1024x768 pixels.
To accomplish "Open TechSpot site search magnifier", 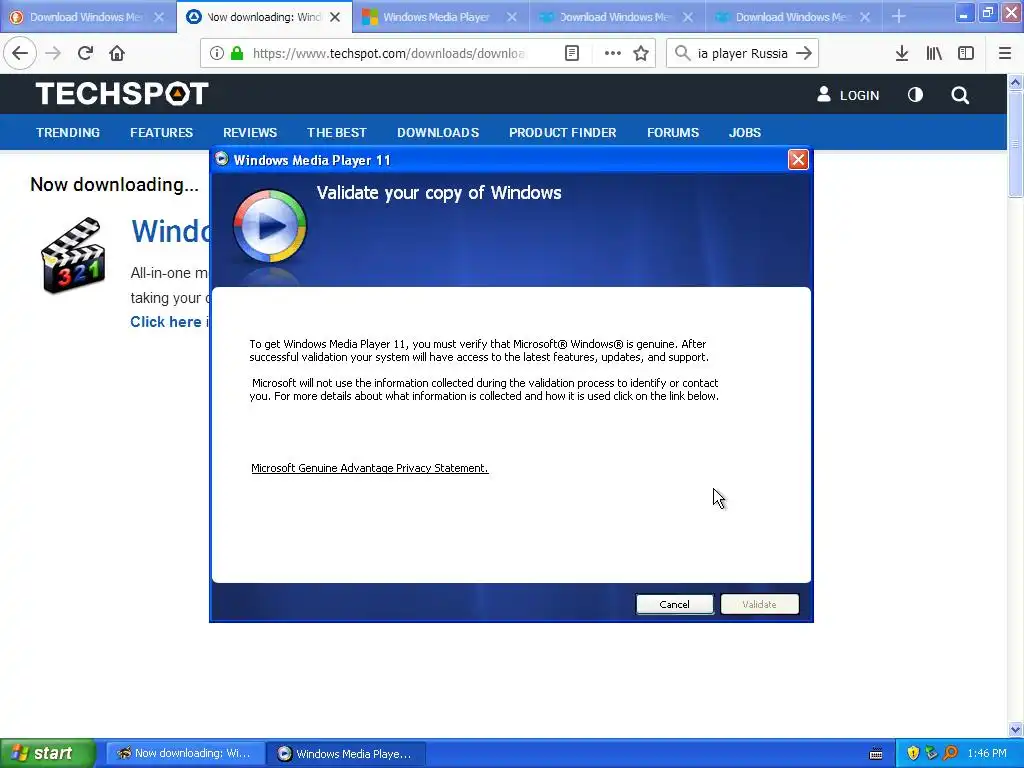I will [960, 95].
